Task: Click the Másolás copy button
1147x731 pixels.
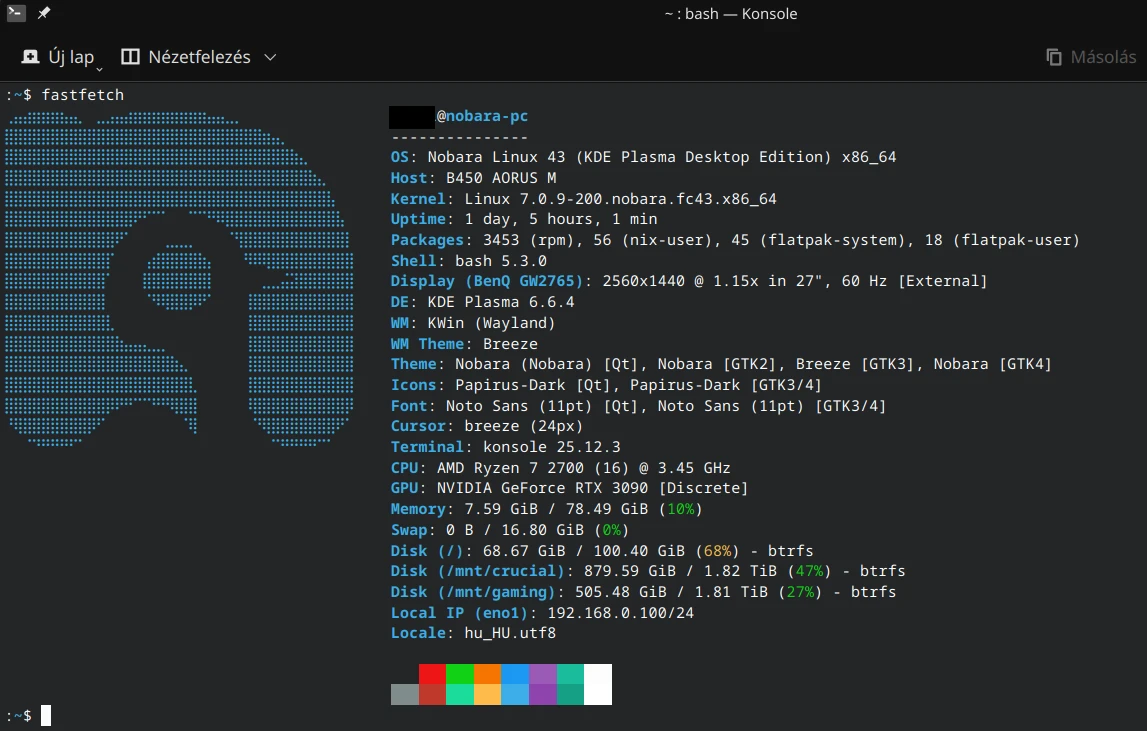Action: pos(1091,57)
